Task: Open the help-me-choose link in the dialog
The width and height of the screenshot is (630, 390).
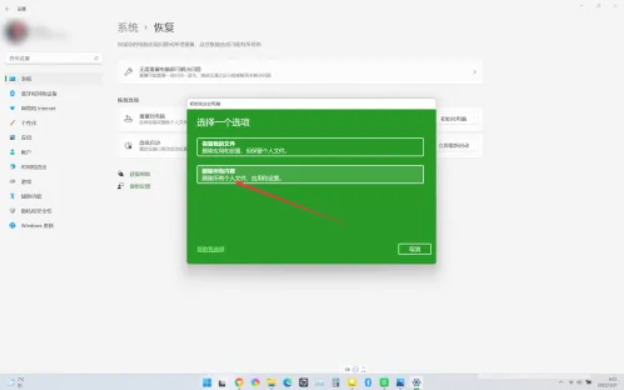Action: coord(211,249)
